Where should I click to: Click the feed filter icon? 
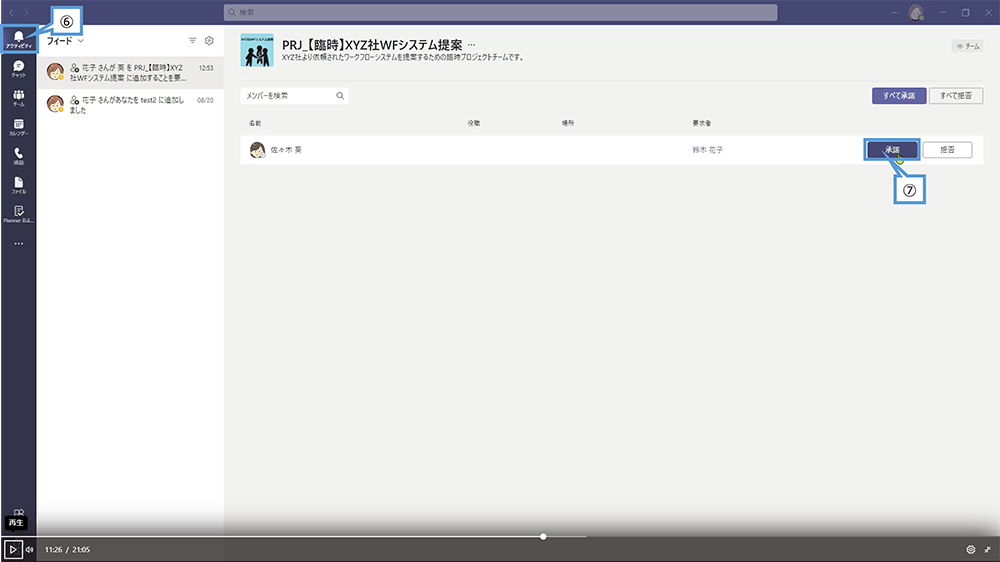pyautogui.click(x=192, y=40)
